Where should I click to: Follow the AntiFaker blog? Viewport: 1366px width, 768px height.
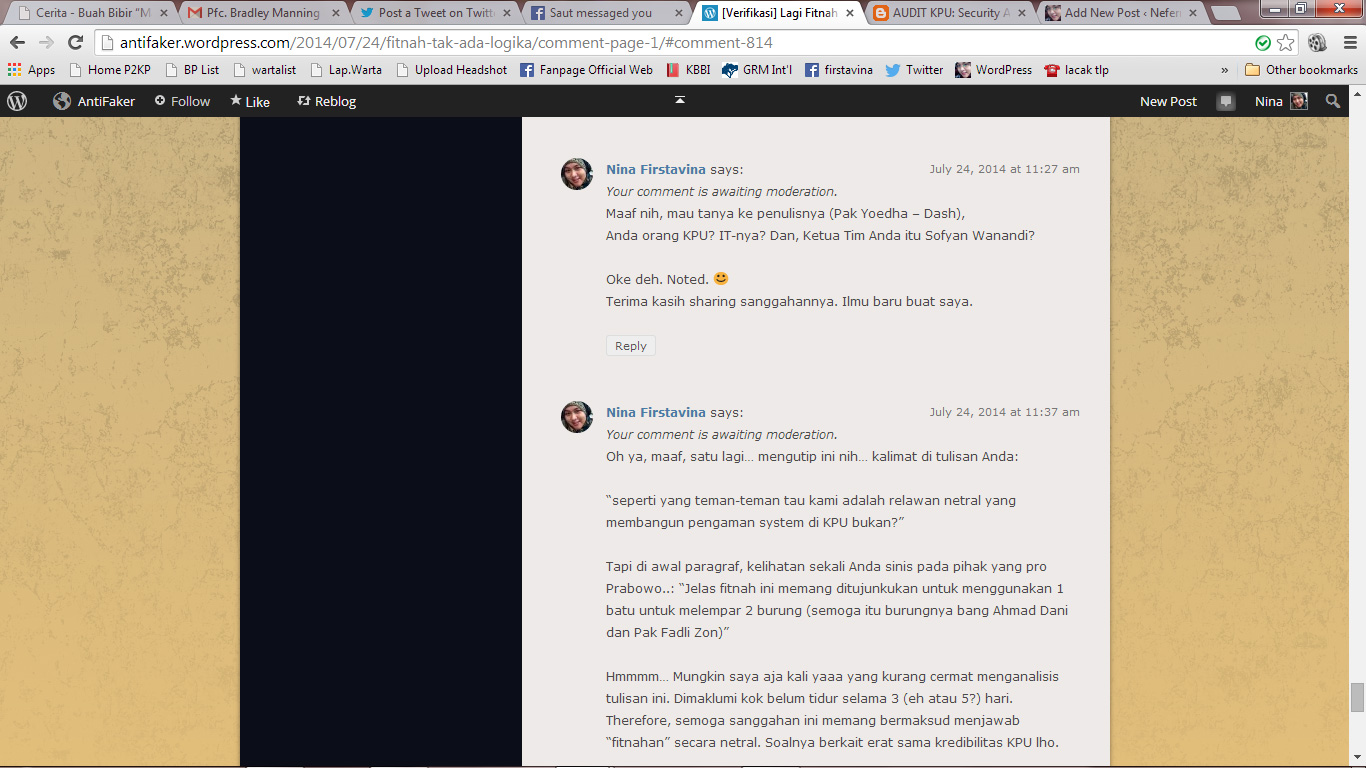182,101
